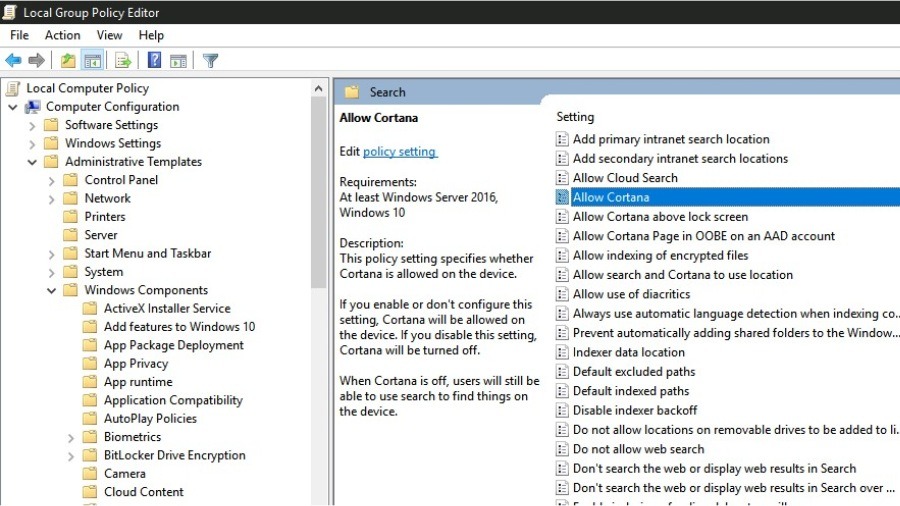Collapse the Administrative Templates node
This screenshot has width=900, height=506.
32,162
